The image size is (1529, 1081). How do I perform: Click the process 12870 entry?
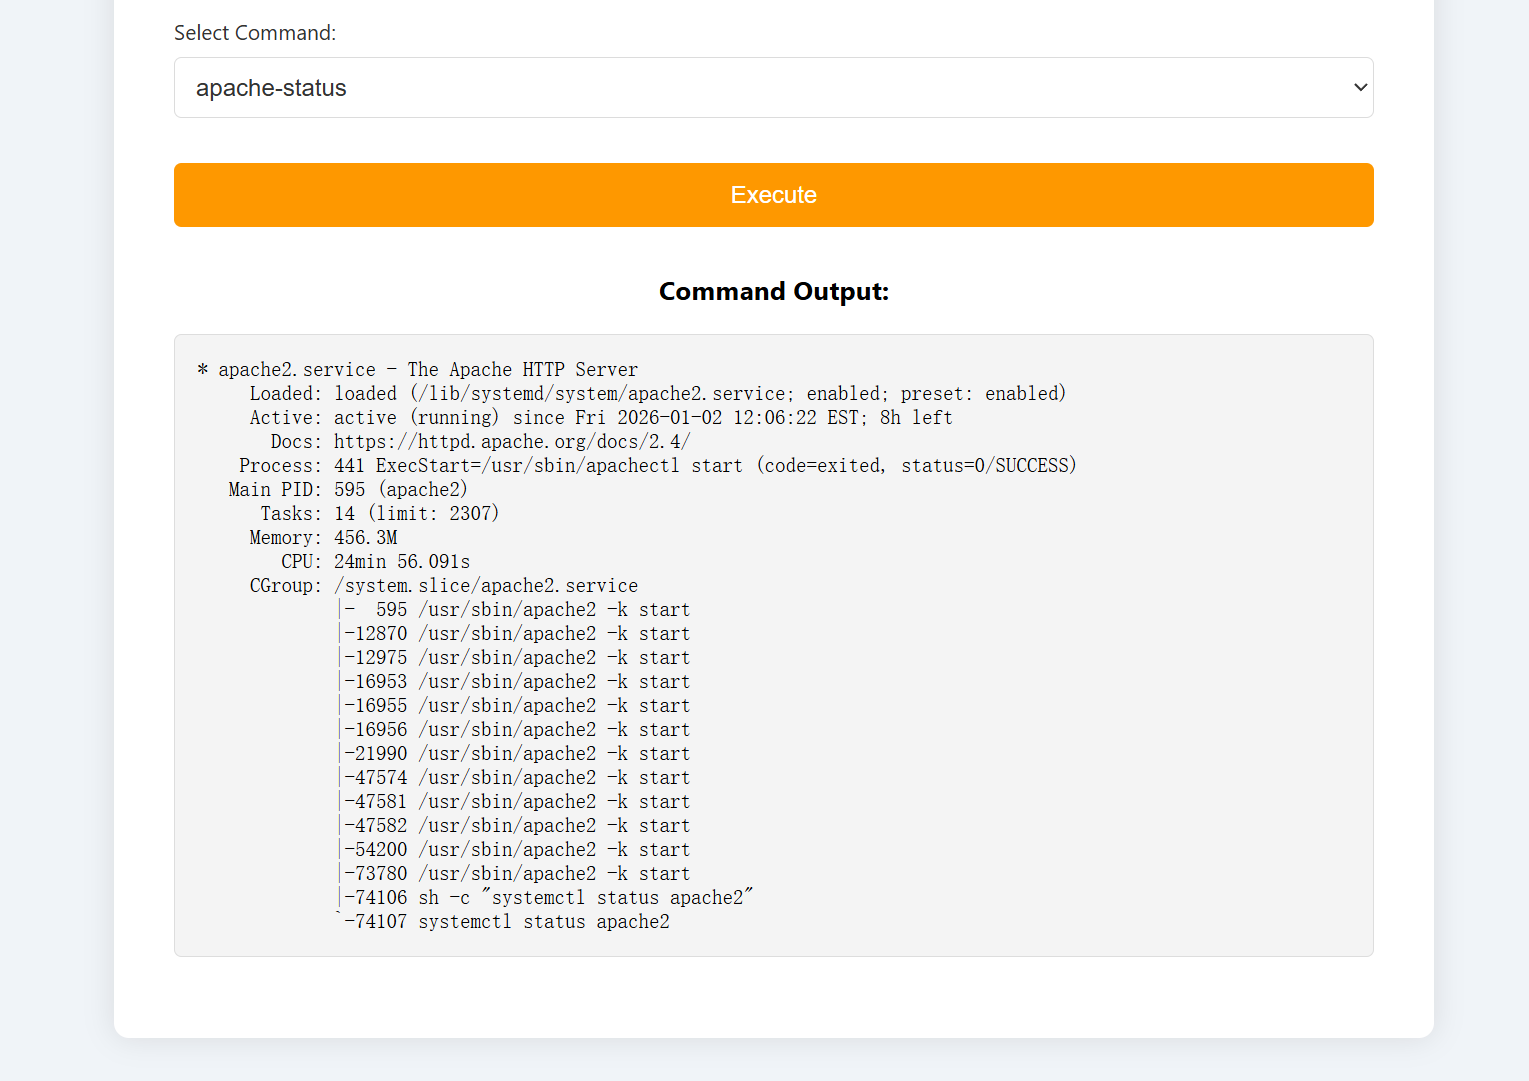(516, 634)
